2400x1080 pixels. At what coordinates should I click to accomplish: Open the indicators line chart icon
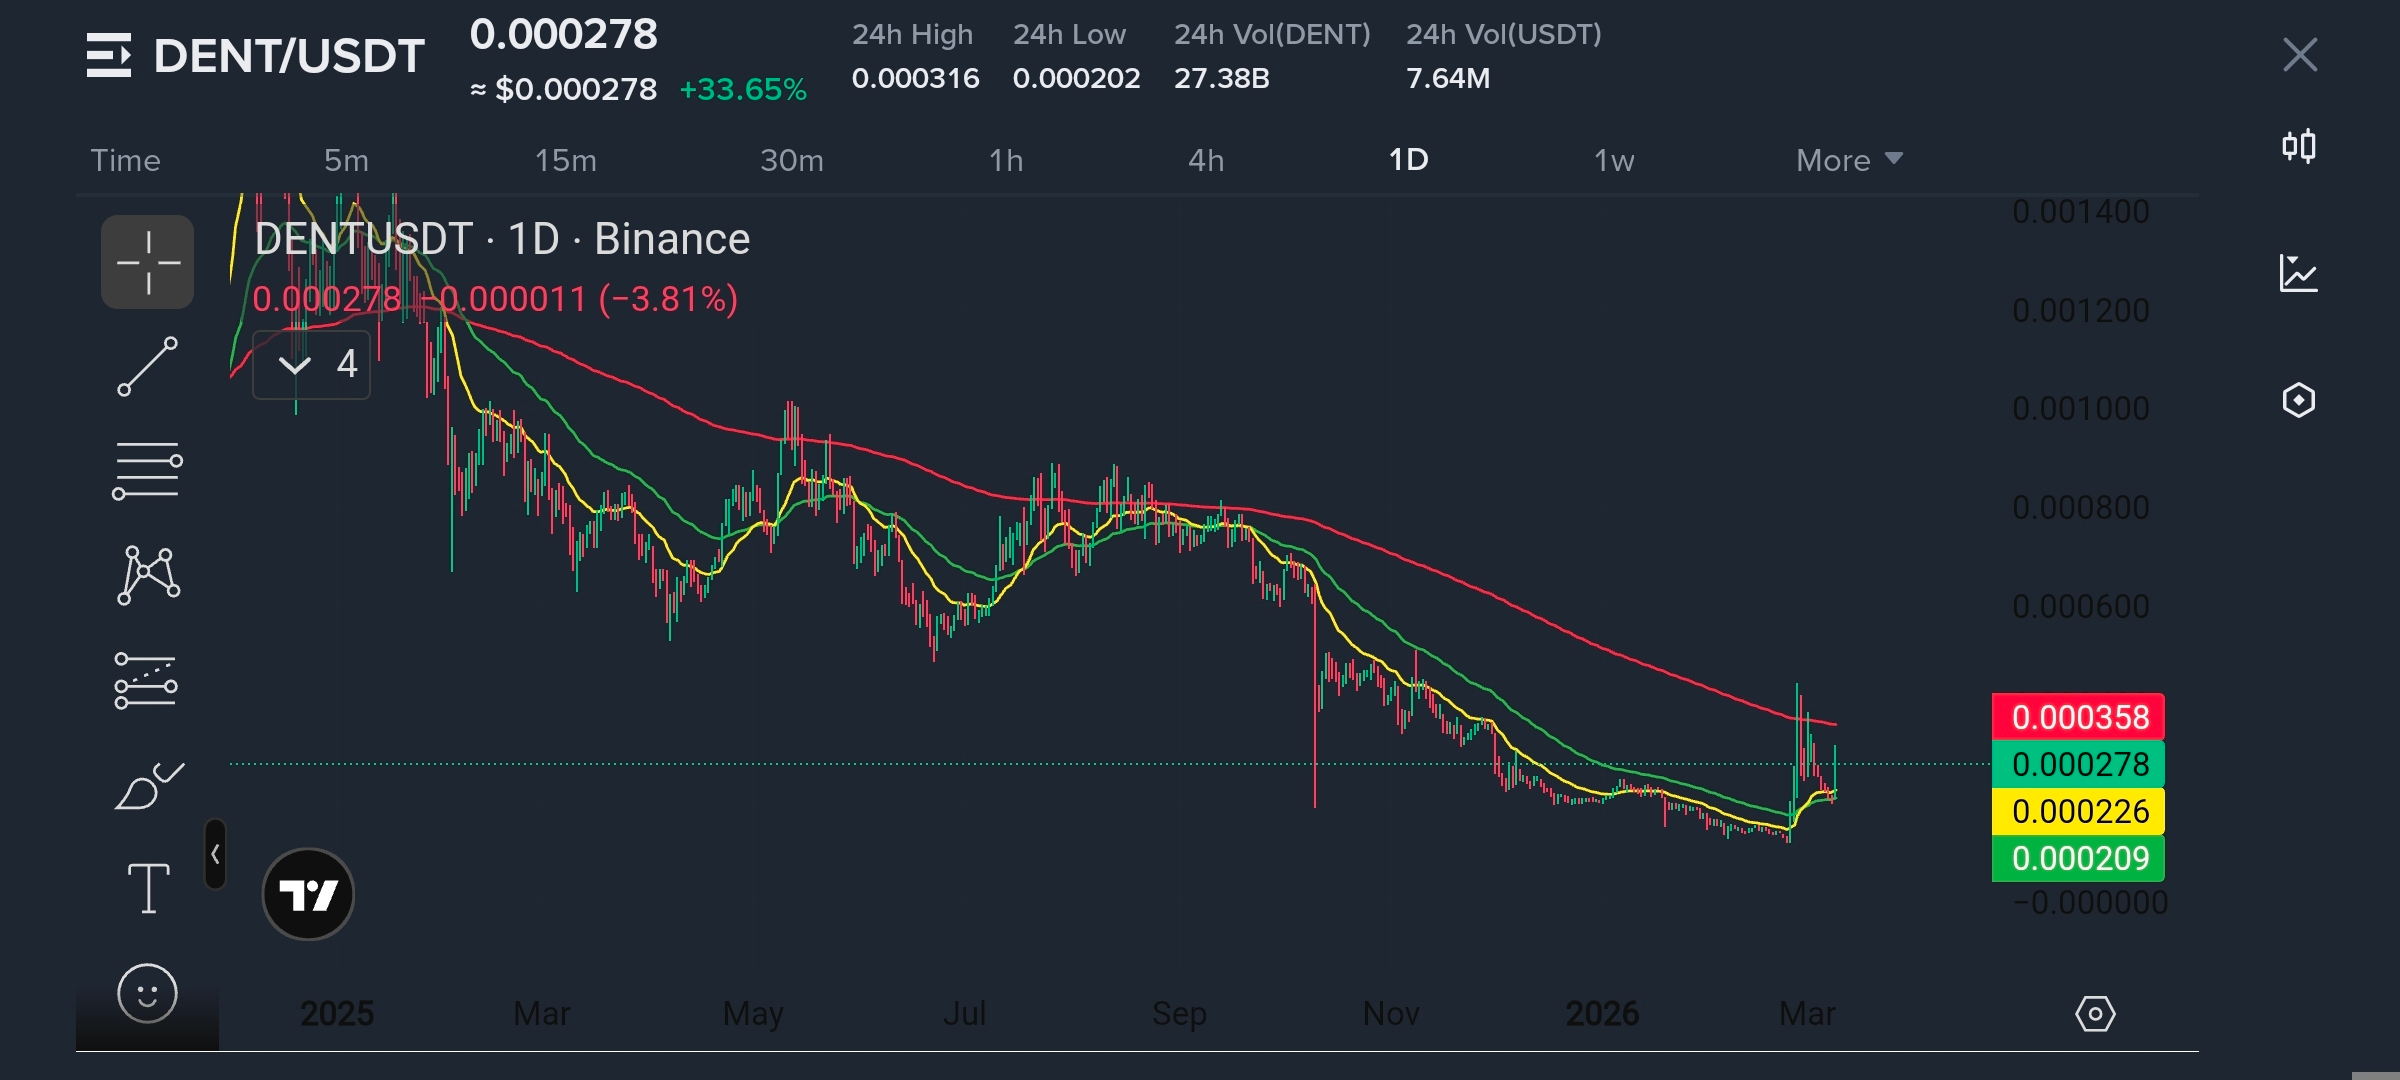(2298, 273)
